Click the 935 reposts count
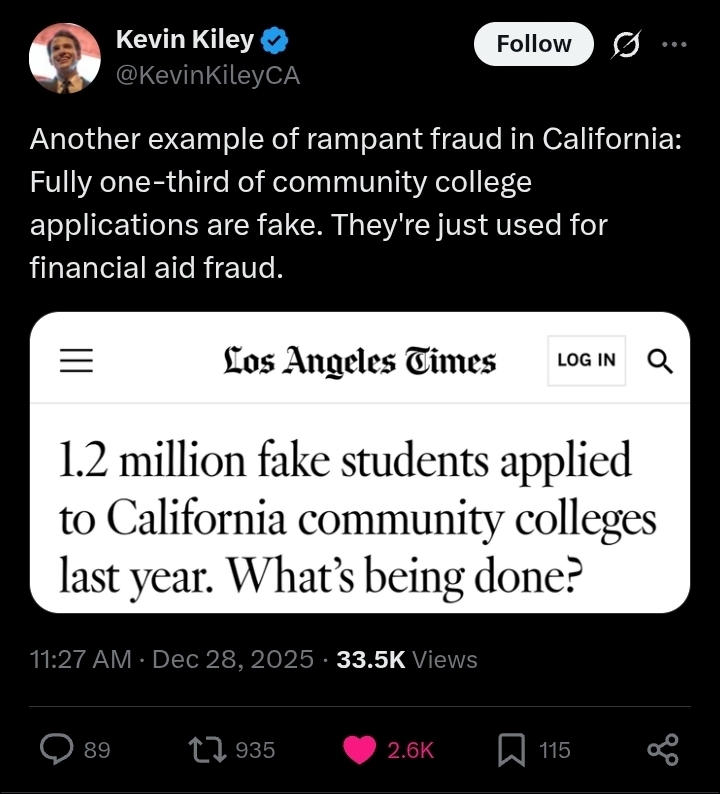This screenshot has height=794, width=720. [254, 749]
